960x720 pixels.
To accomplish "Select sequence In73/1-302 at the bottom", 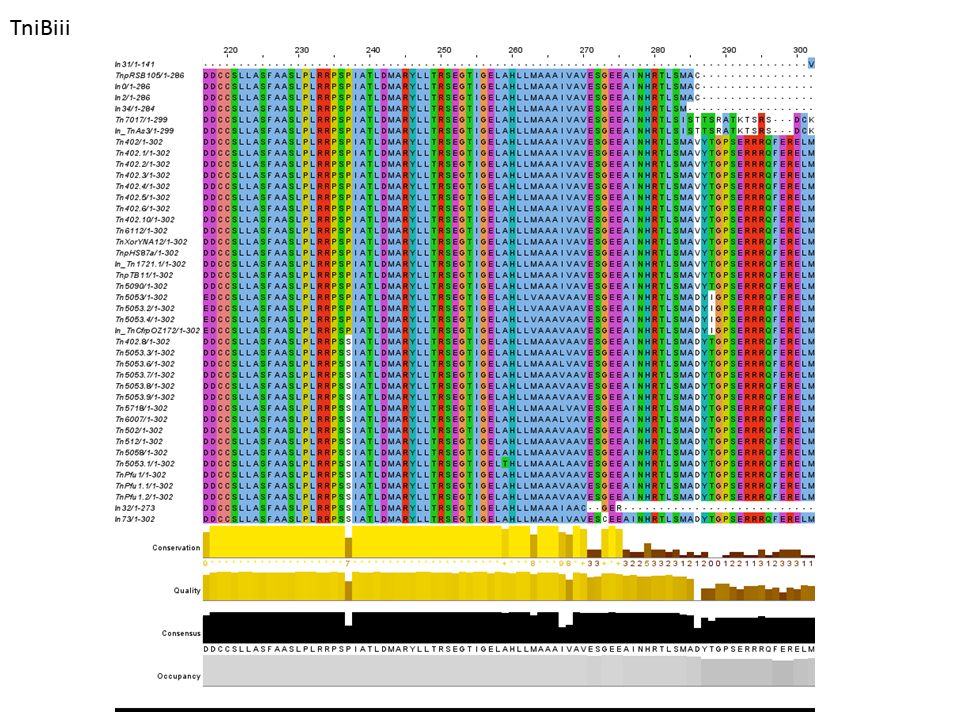I will 134,519.
